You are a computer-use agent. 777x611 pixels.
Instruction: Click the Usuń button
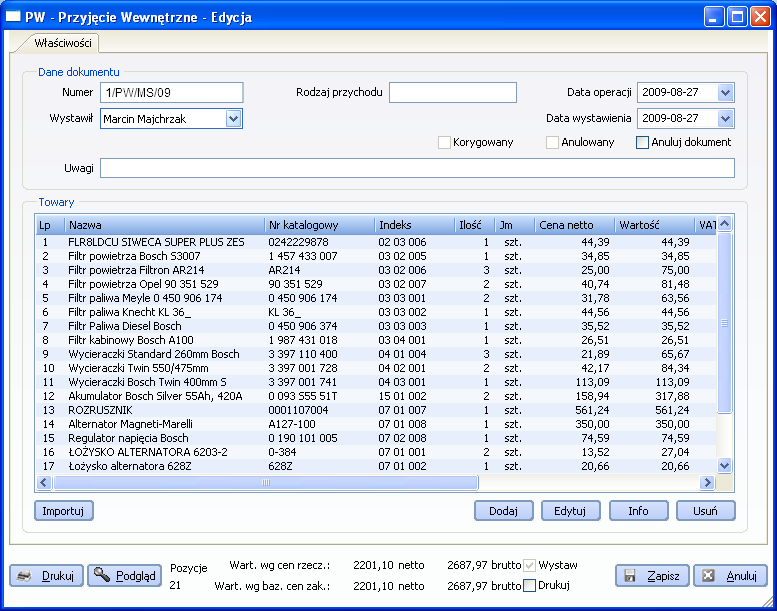[x=706, y=511]
